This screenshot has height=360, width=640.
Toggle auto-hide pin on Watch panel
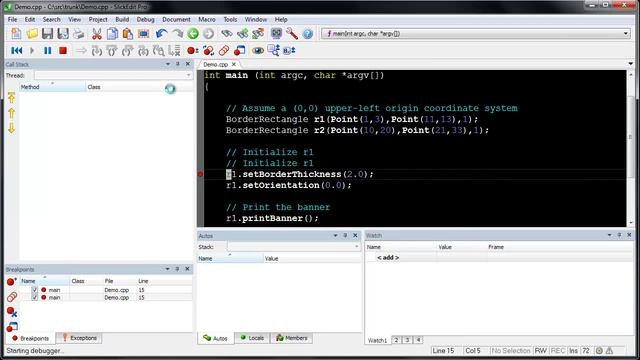tap(619, 235)
